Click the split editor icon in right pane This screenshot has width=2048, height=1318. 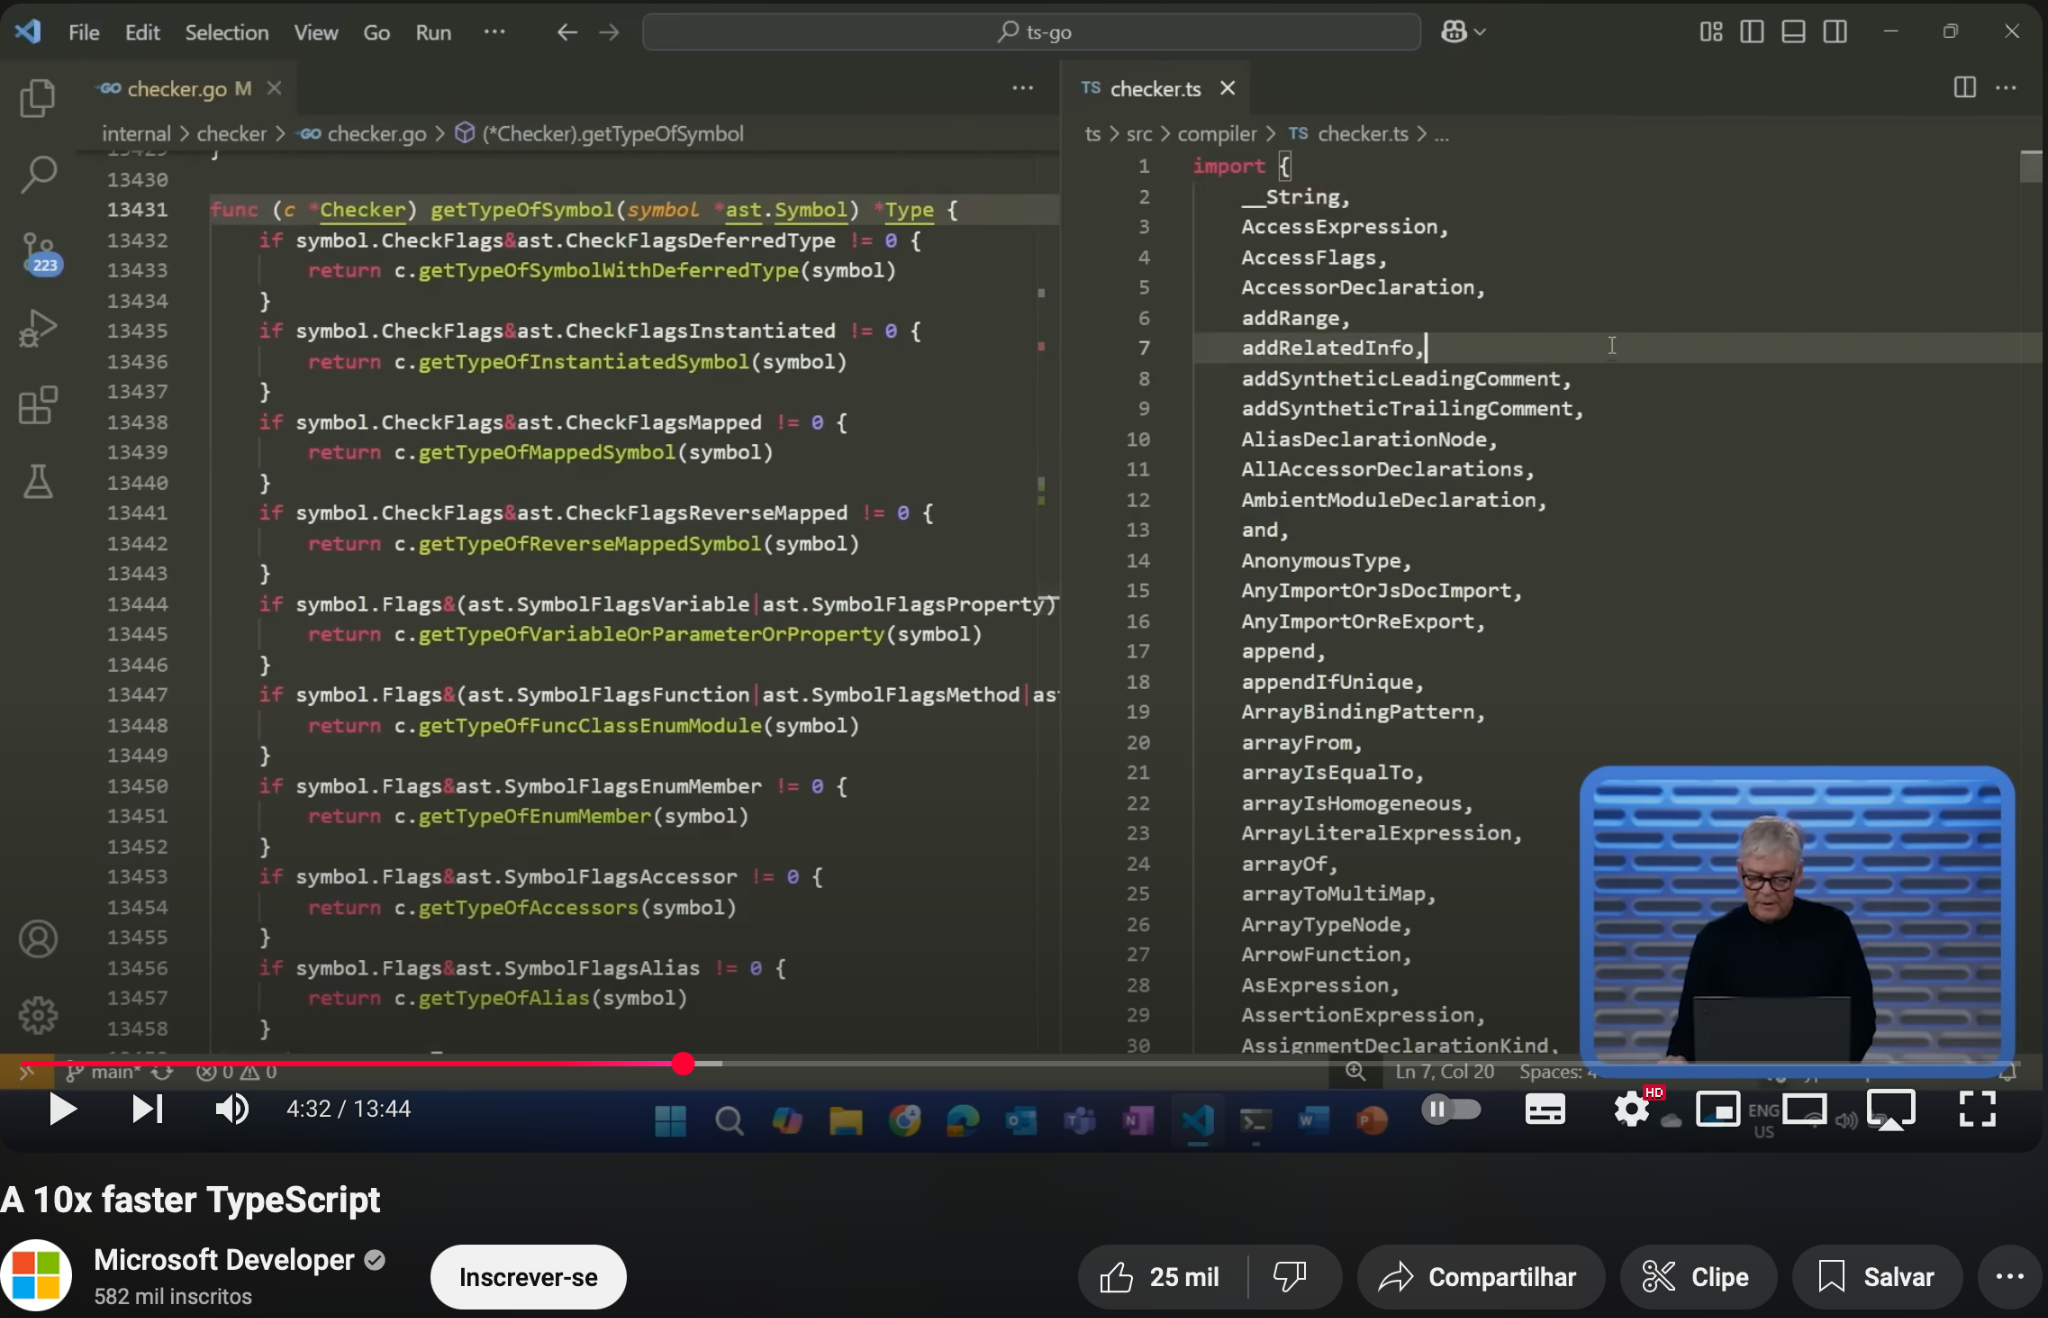point(1964,88)
